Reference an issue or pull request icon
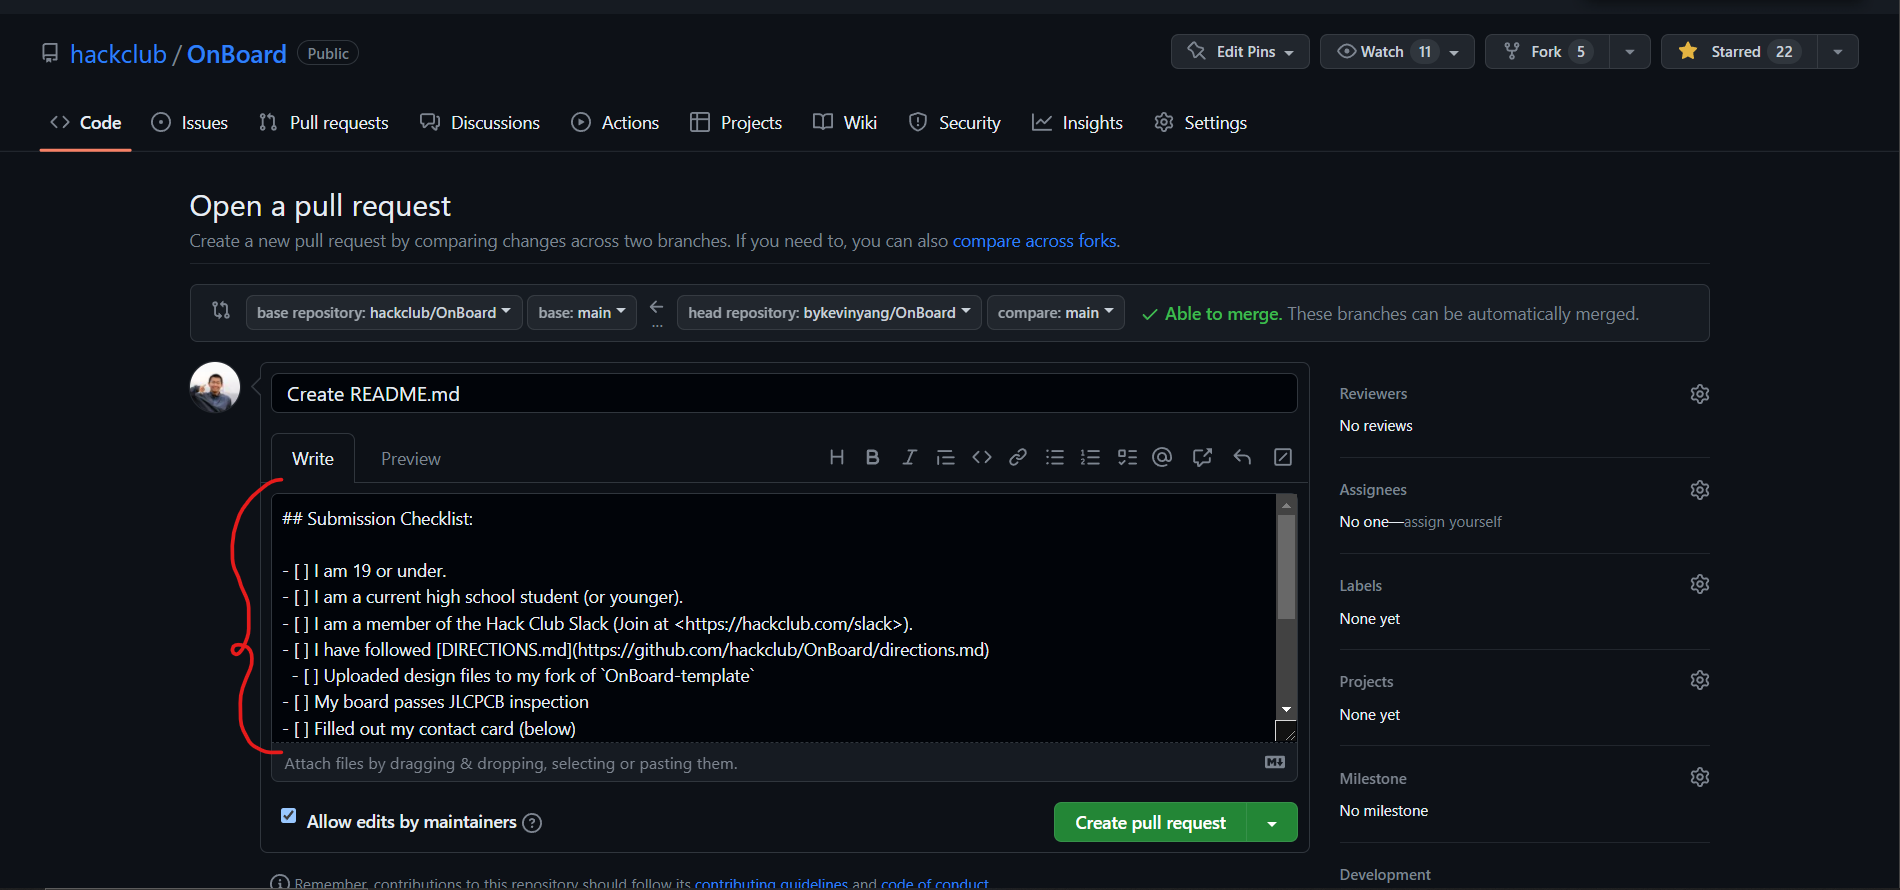 click(x=1202, y=457)
